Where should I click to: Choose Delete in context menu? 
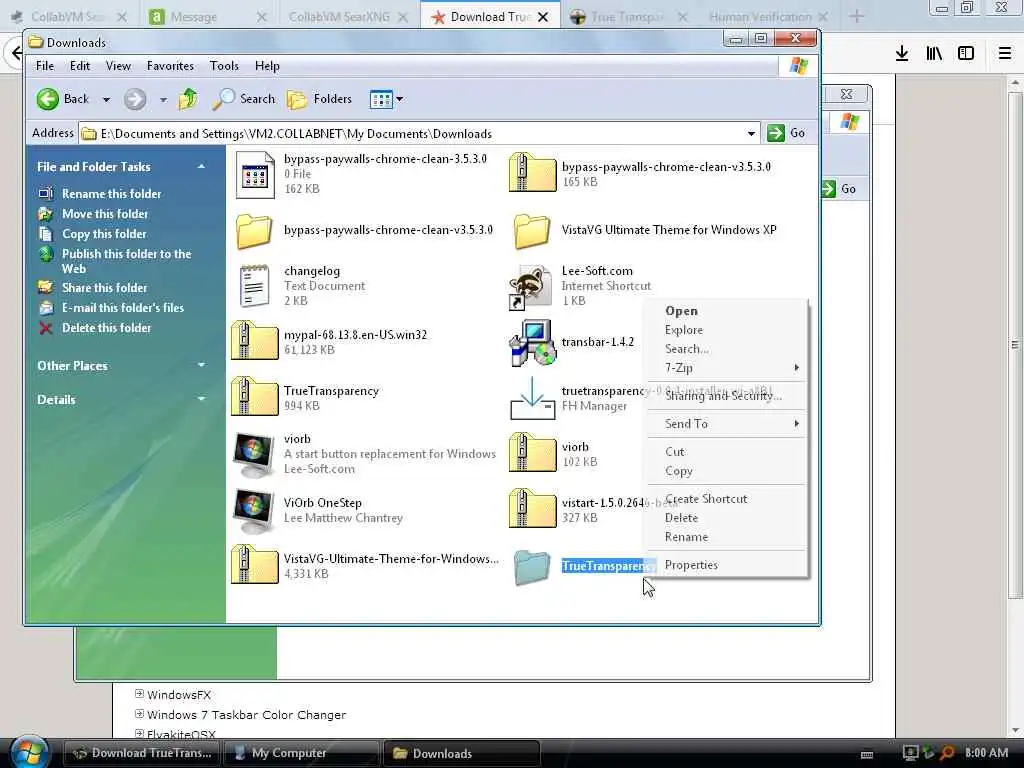click(x=726, y=518)
